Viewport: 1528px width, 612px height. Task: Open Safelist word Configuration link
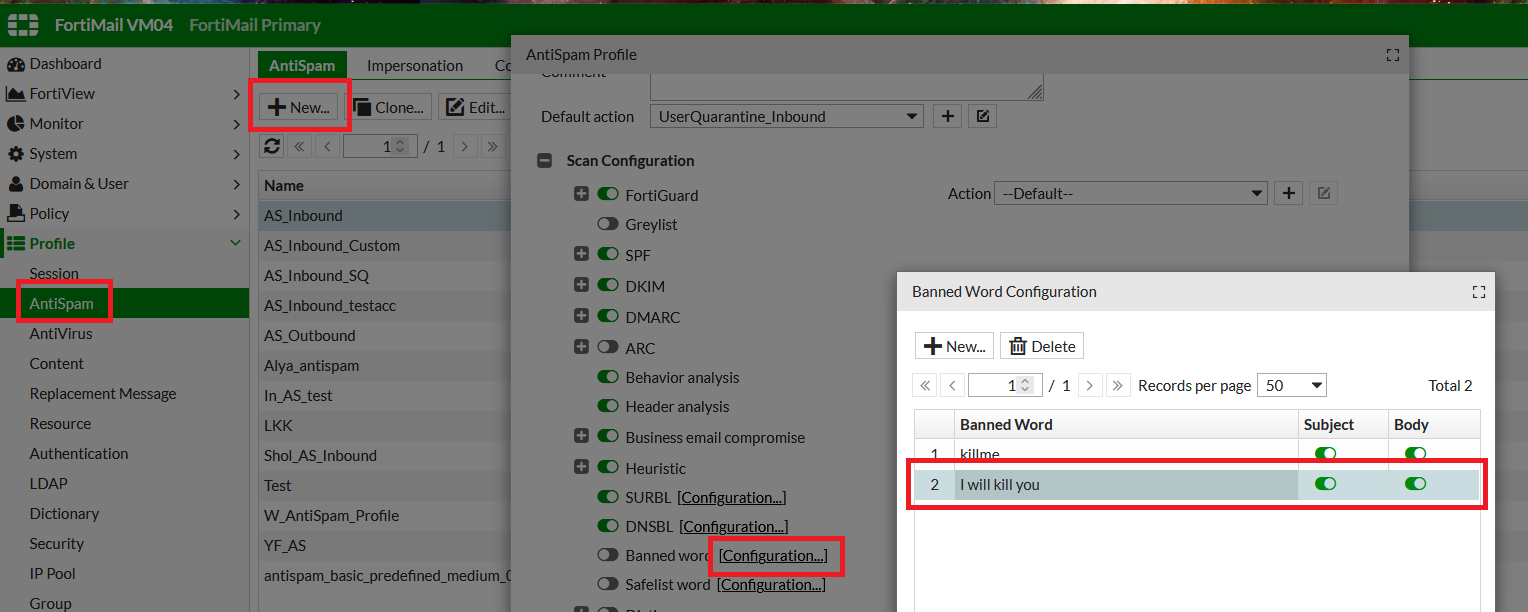click(771, 584)
